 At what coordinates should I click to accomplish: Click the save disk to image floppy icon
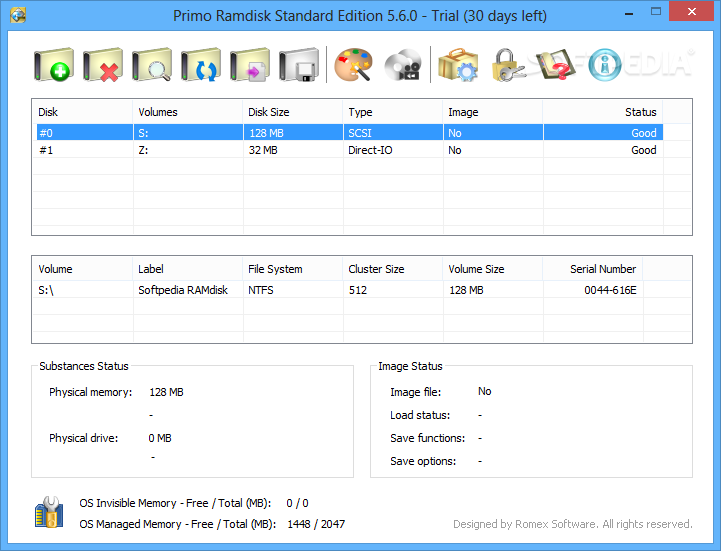pyautogui.click(x=299, y=65)
